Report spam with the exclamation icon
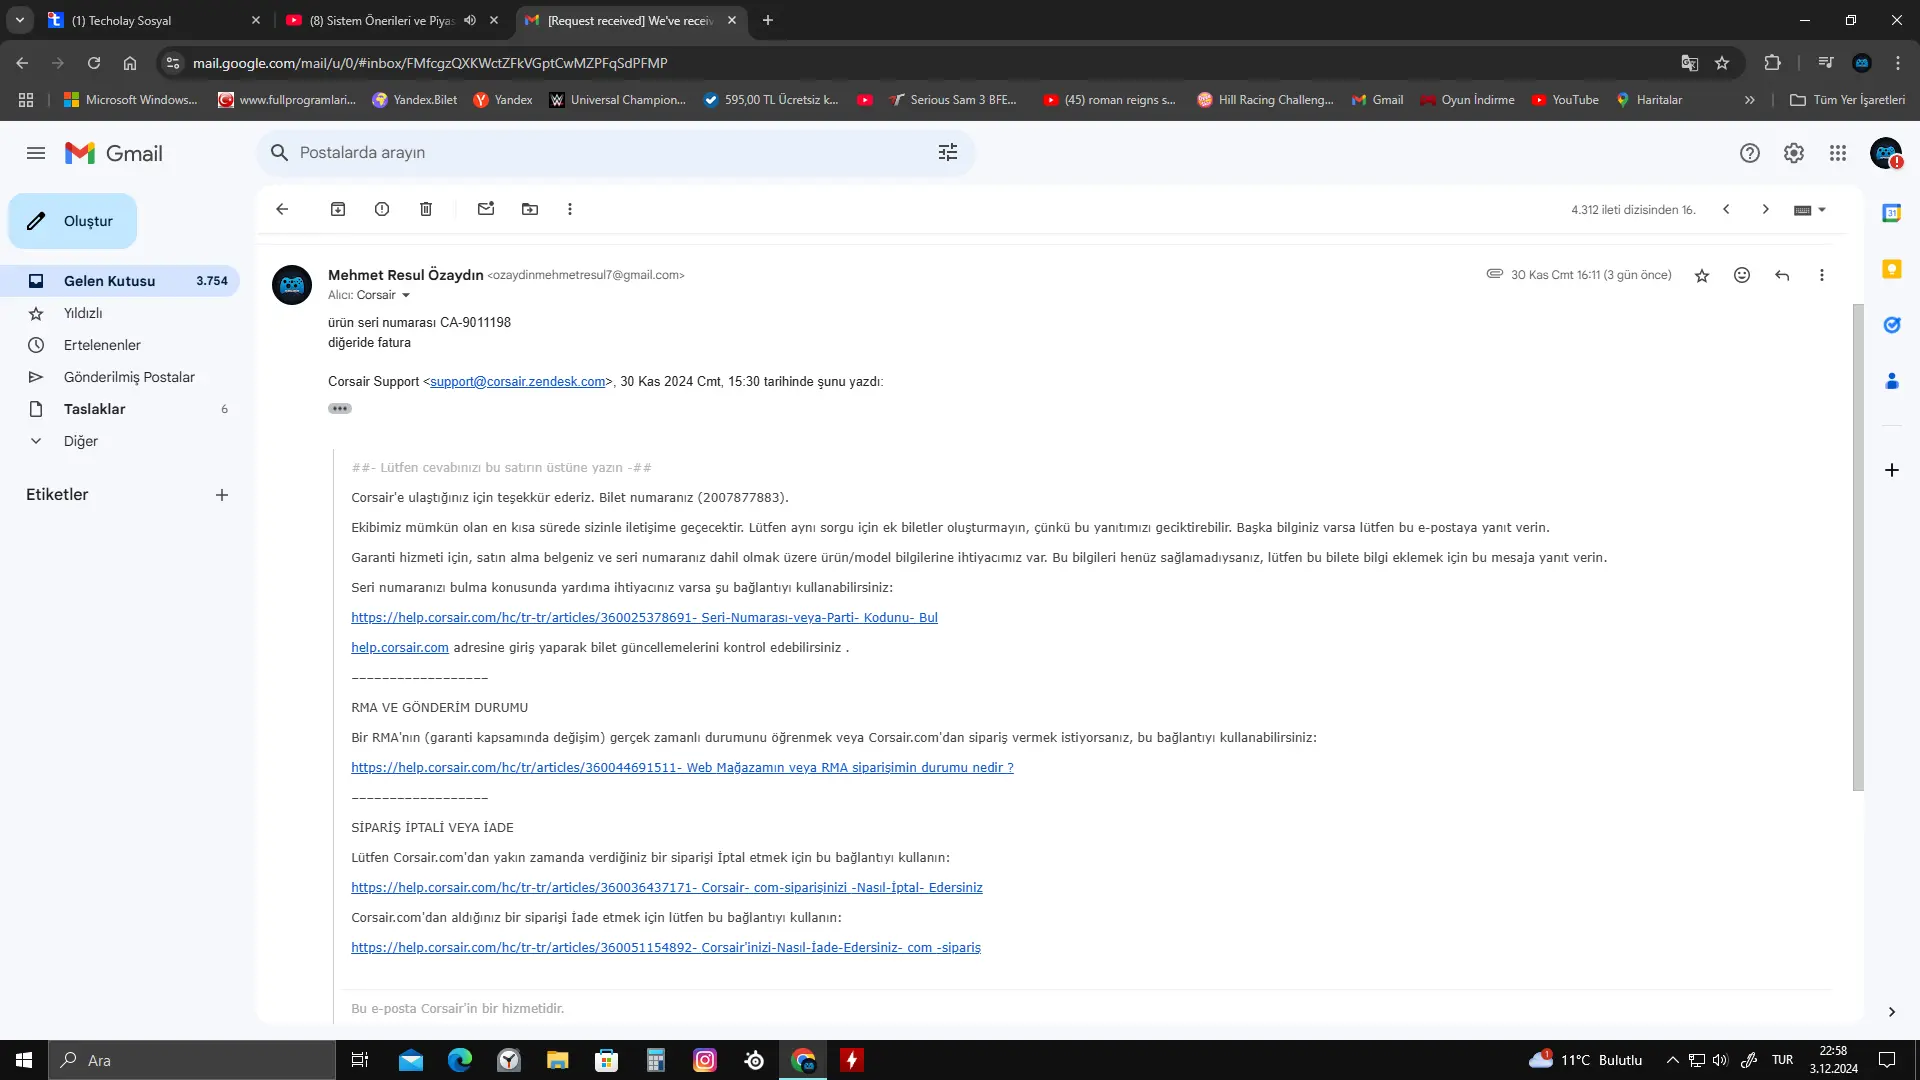The height and width of the screenshot is (1080, 1920). coord(382,209)
